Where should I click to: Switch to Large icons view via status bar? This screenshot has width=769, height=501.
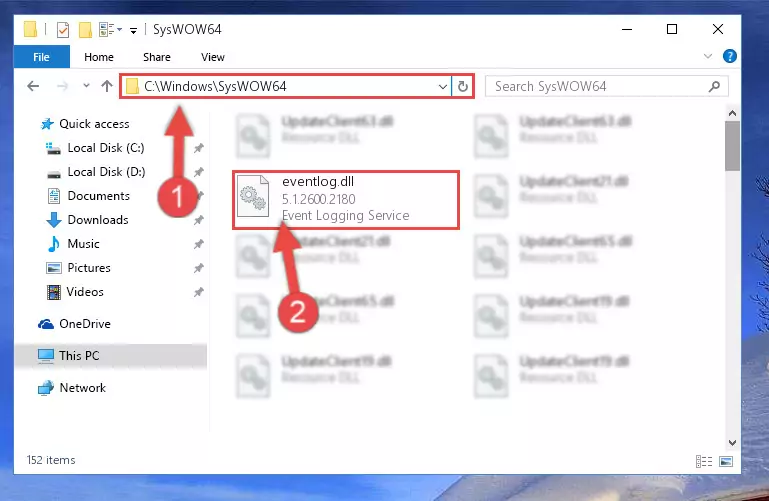726,461
